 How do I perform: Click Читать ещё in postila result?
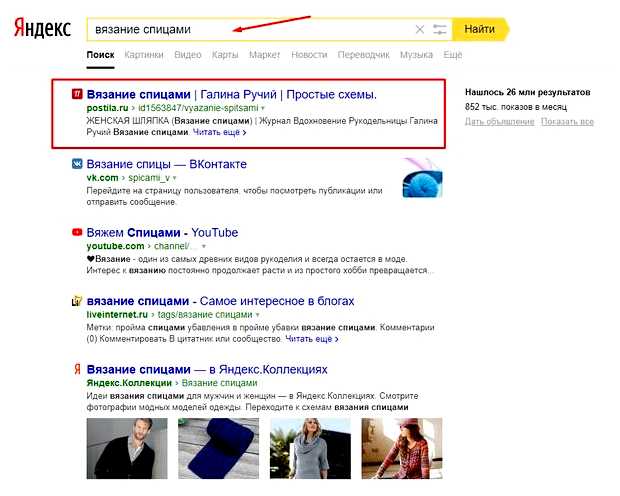pos(219,133)
